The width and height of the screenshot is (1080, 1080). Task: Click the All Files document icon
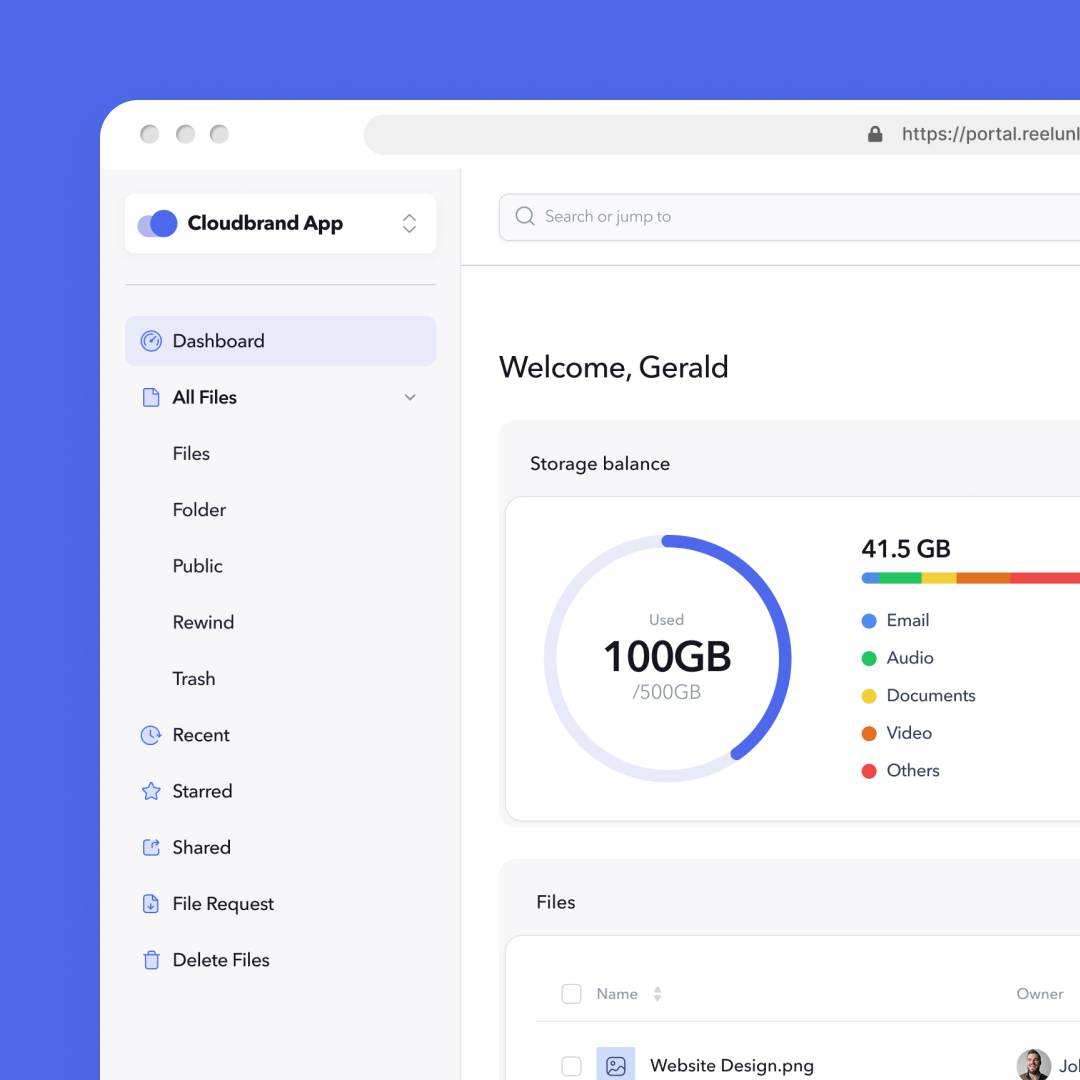(x=151, y=397)
